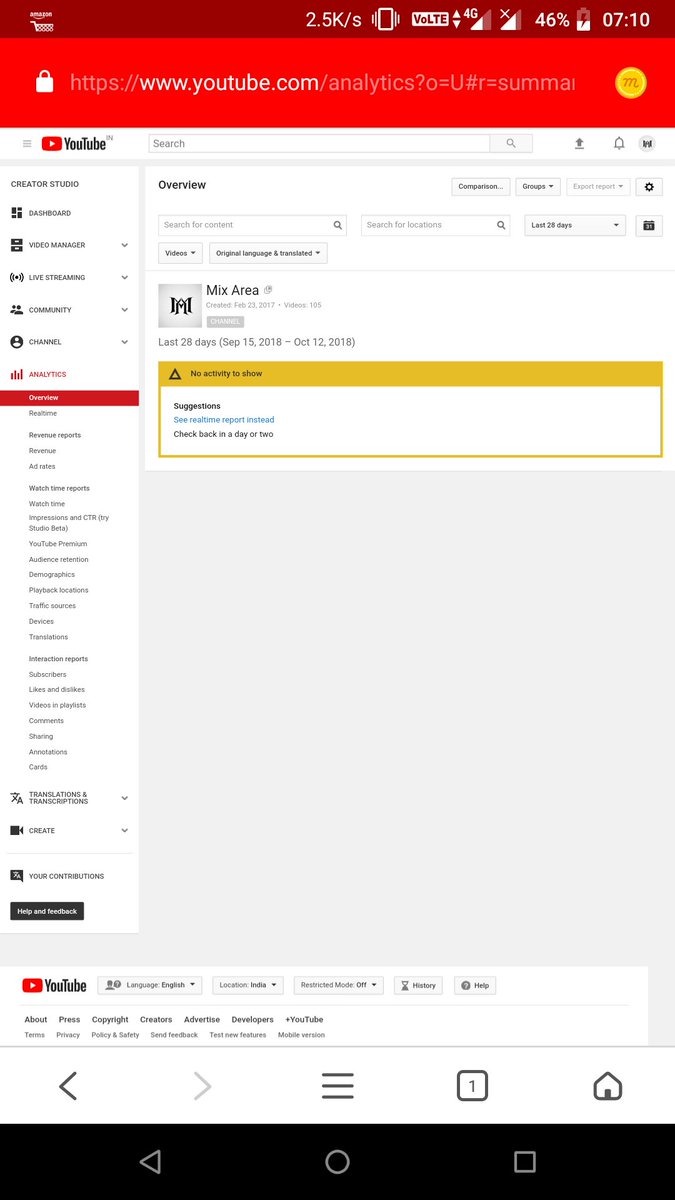The image size is (675, 1200).
Task: Go back with the browser back arrow
Action: (68, 1086)
